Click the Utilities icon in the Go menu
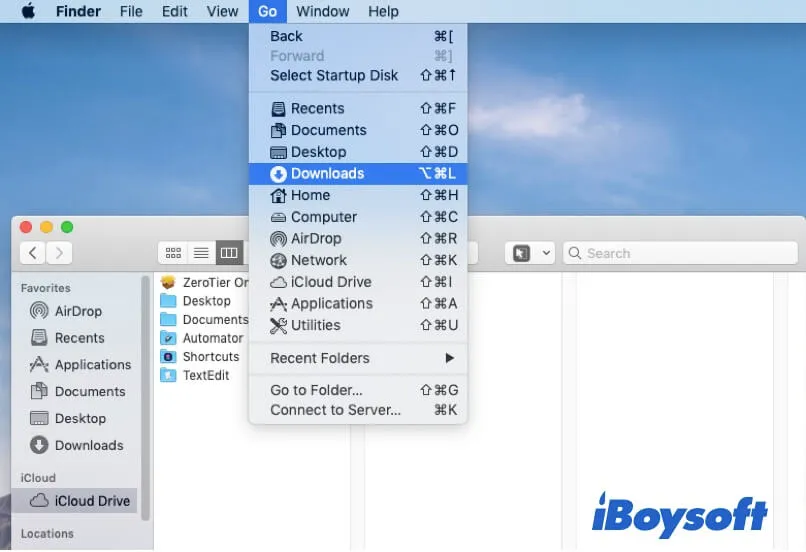 [x=279, y=326]
